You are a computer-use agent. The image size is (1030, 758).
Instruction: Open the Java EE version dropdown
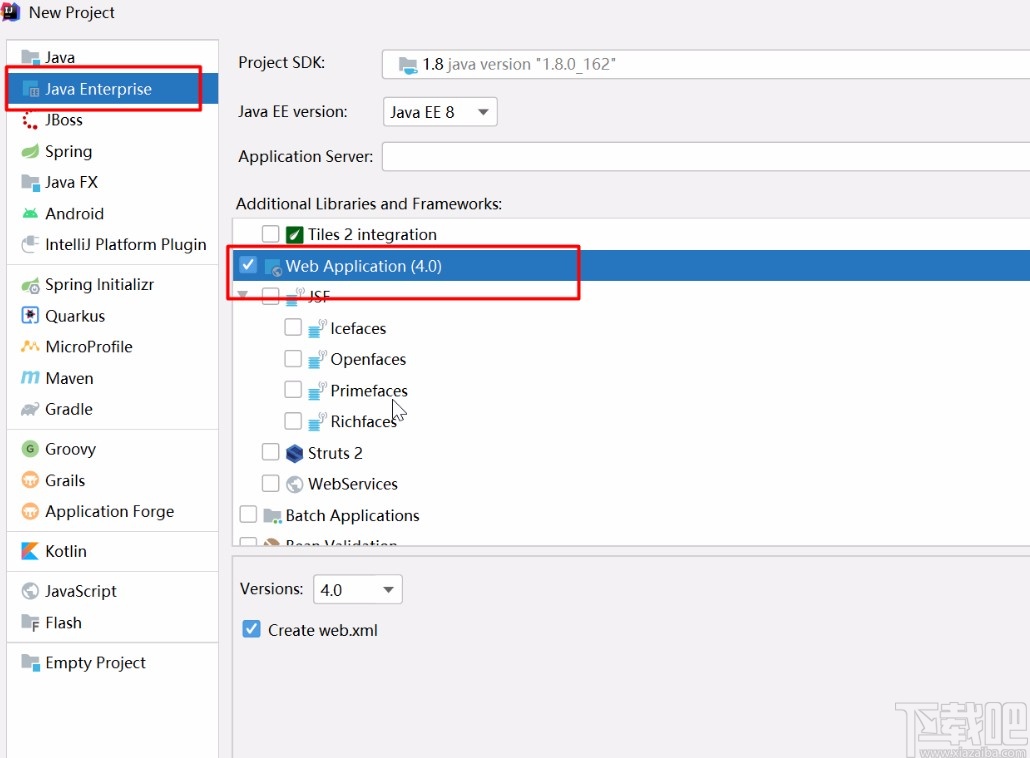pyautogui.click(x=440, y=111)
